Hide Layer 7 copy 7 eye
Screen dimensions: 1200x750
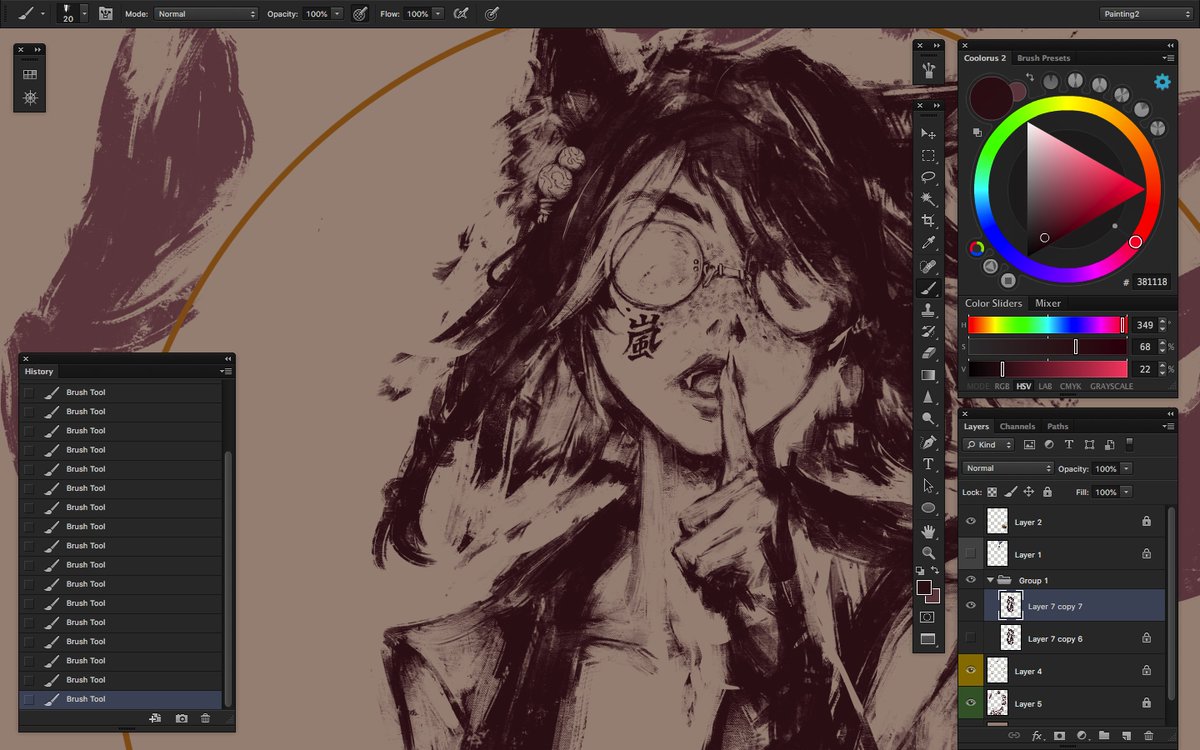970,605
